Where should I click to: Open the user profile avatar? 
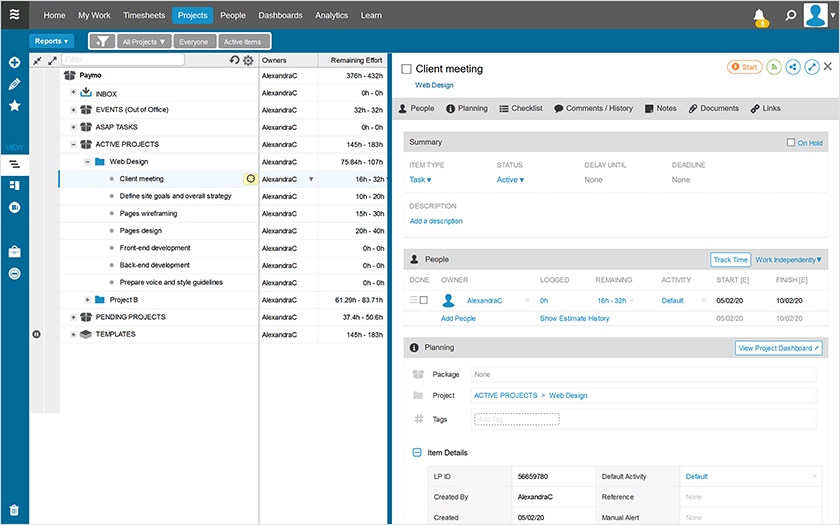click(815, 15)
